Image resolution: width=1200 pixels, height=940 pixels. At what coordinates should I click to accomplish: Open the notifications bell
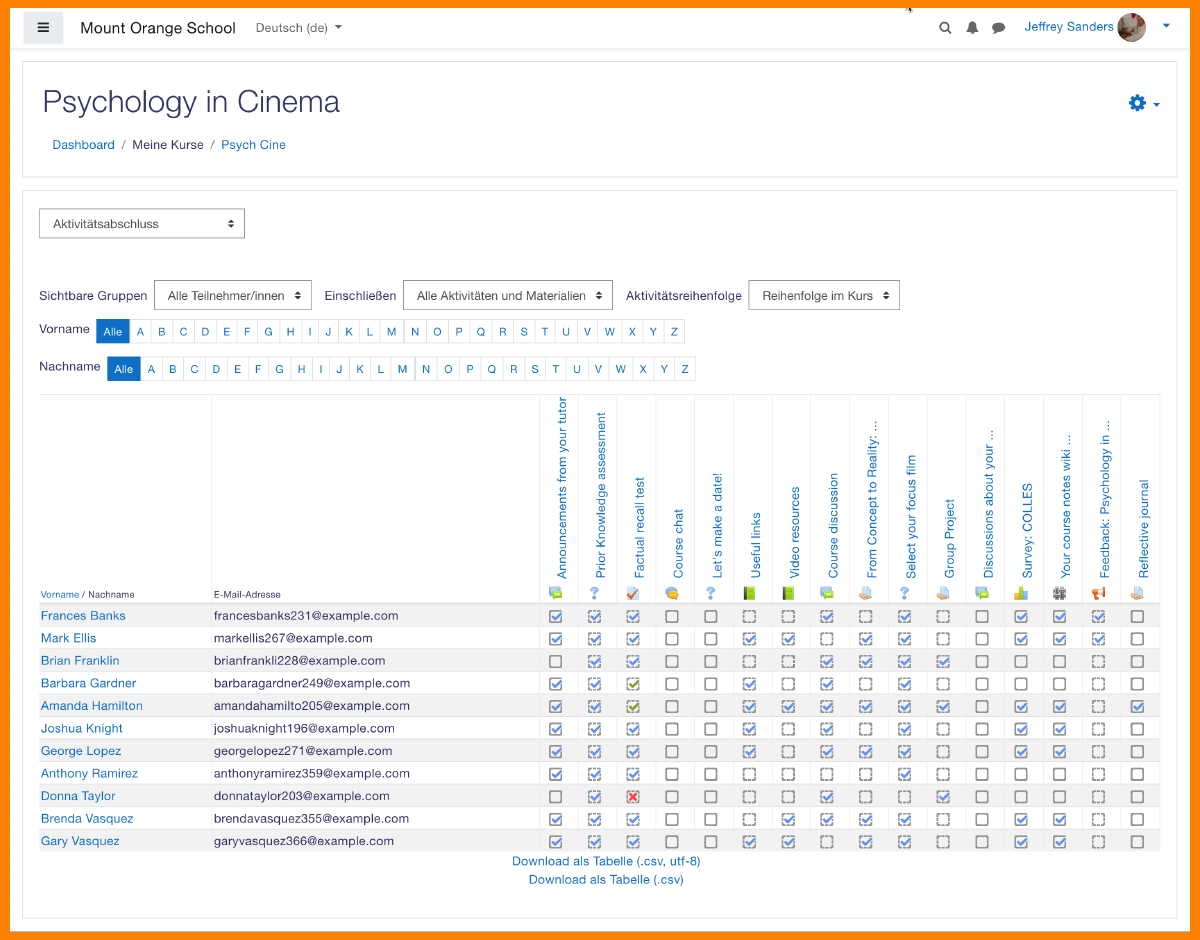[x=972, y=28]
